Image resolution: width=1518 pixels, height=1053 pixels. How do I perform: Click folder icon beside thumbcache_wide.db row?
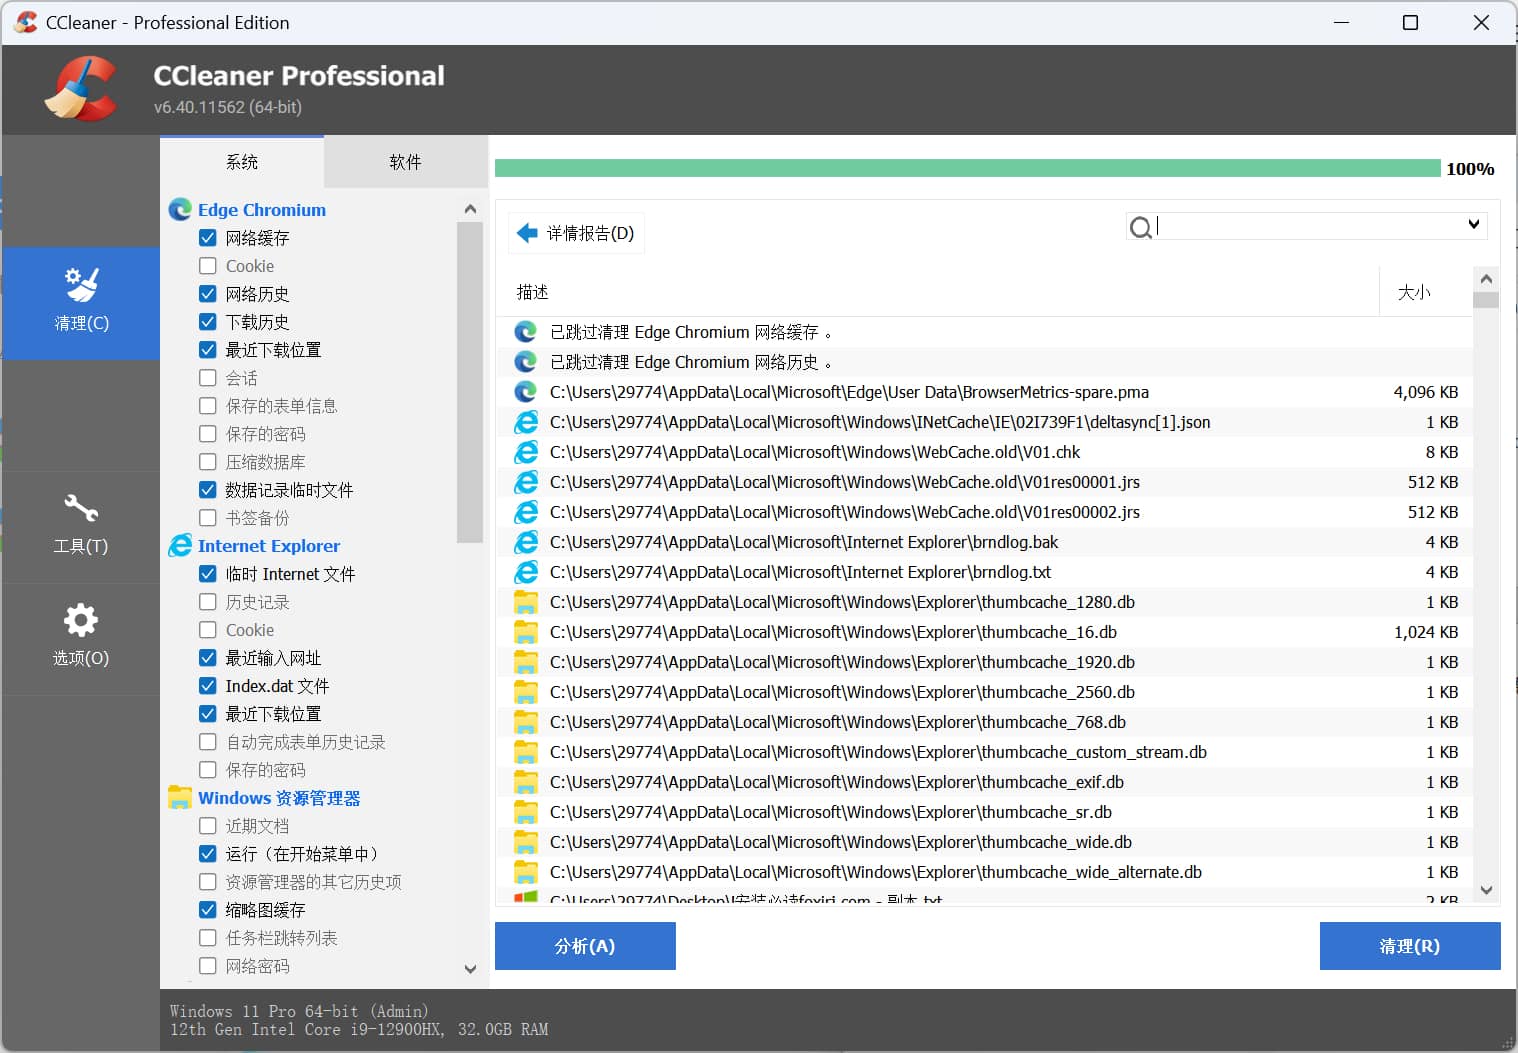pos(526,842)
